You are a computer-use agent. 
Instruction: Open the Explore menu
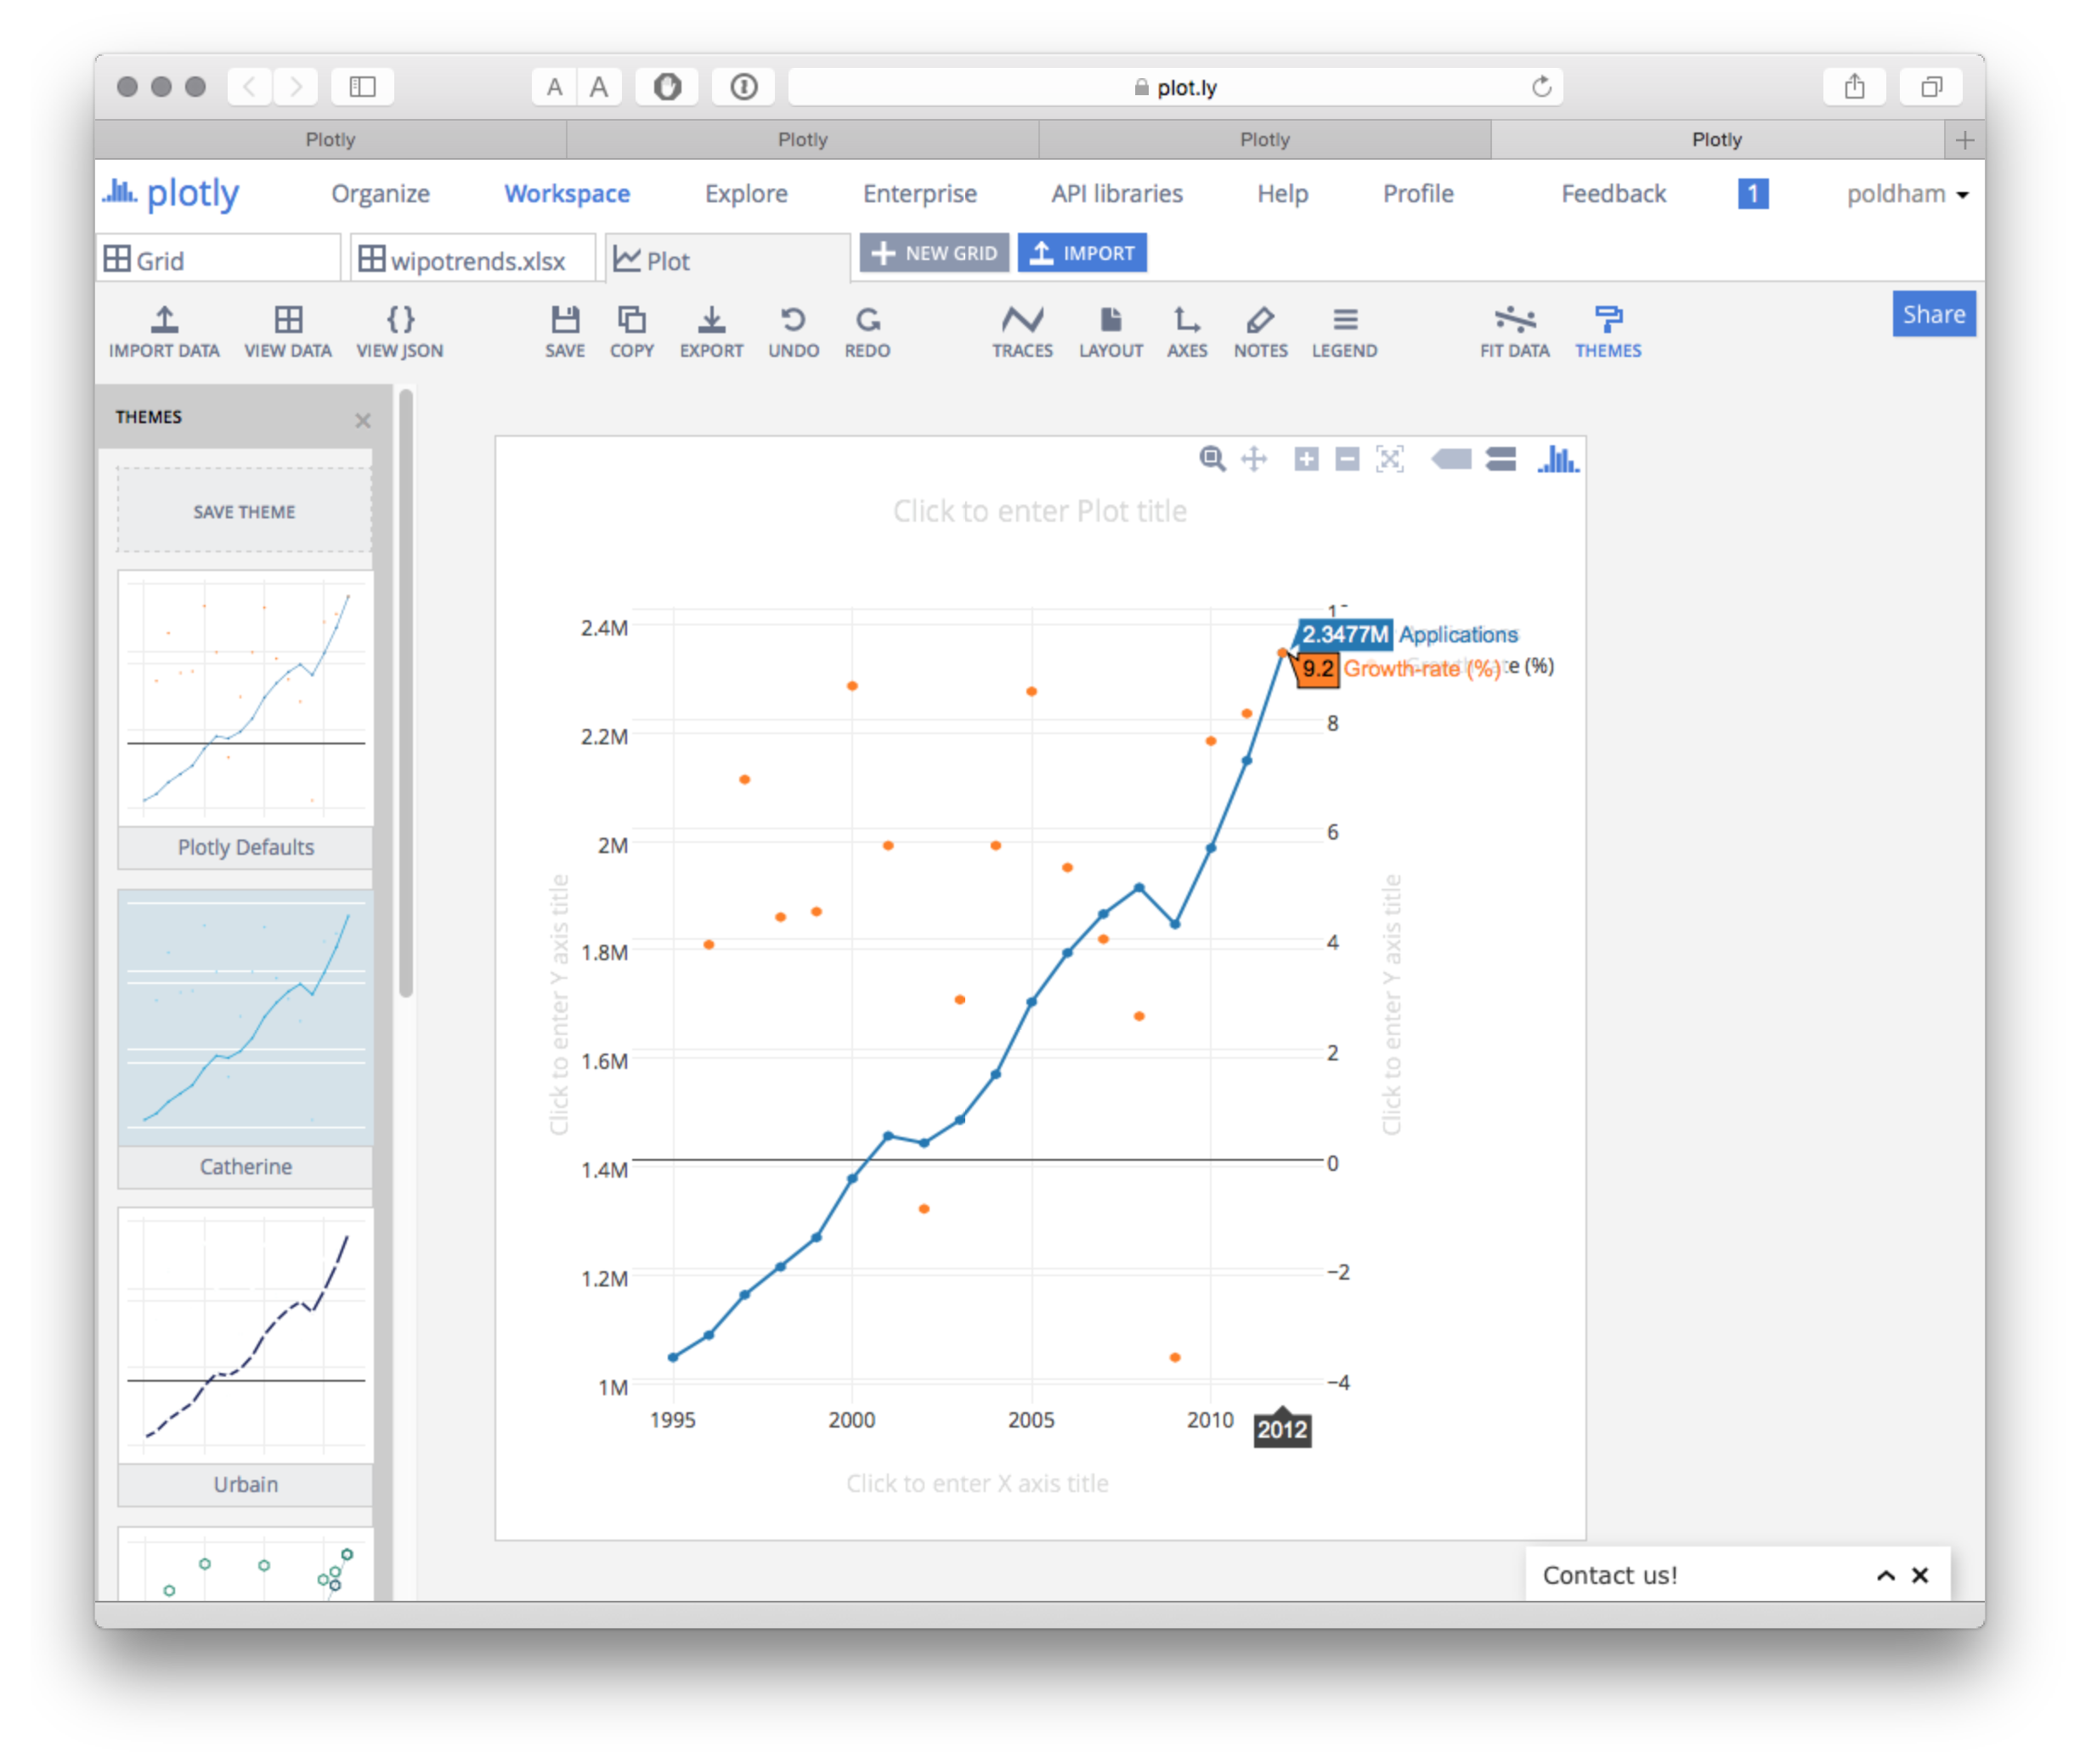click(x=746, y=194)
